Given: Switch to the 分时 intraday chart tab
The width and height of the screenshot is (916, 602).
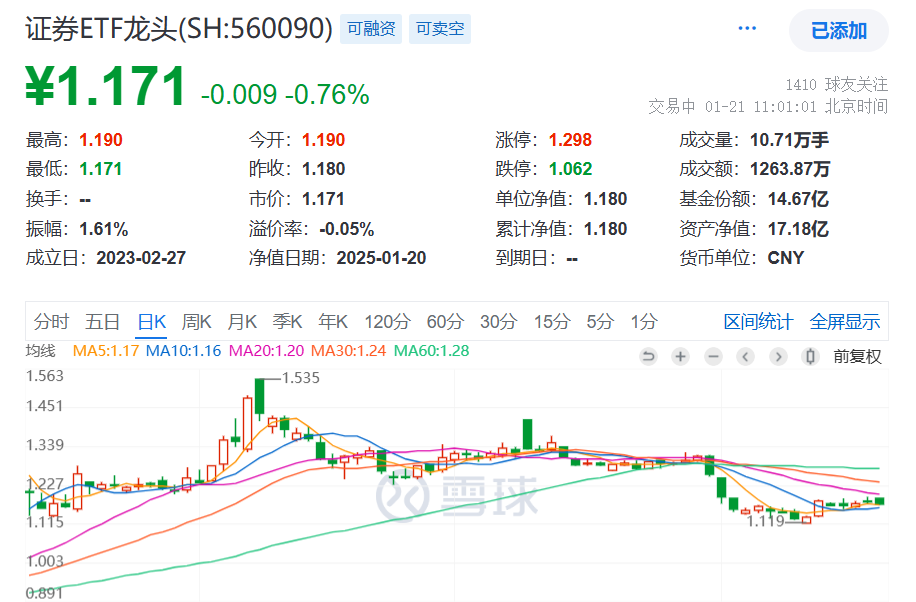Looking at the screenshot, I should [53, 322].
